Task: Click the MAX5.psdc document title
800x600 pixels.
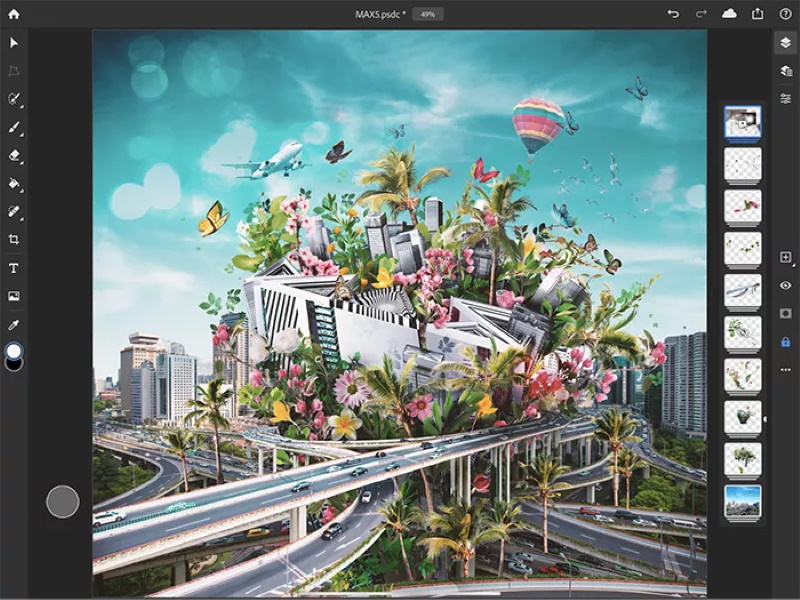Action: click(380, 14)
